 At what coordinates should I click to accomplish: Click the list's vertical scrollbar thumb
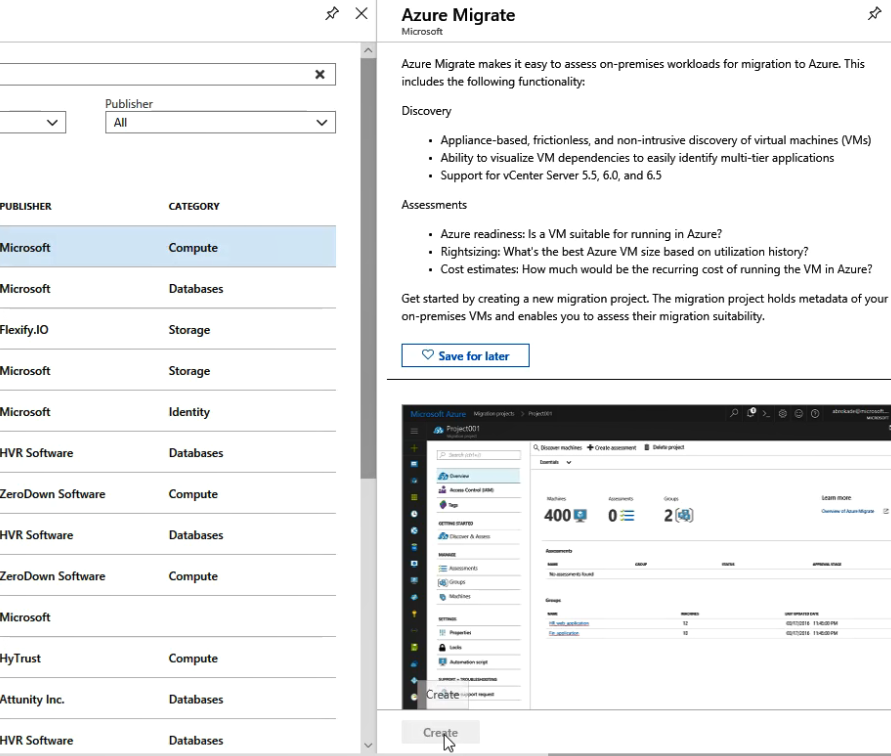tap(368, 268)
